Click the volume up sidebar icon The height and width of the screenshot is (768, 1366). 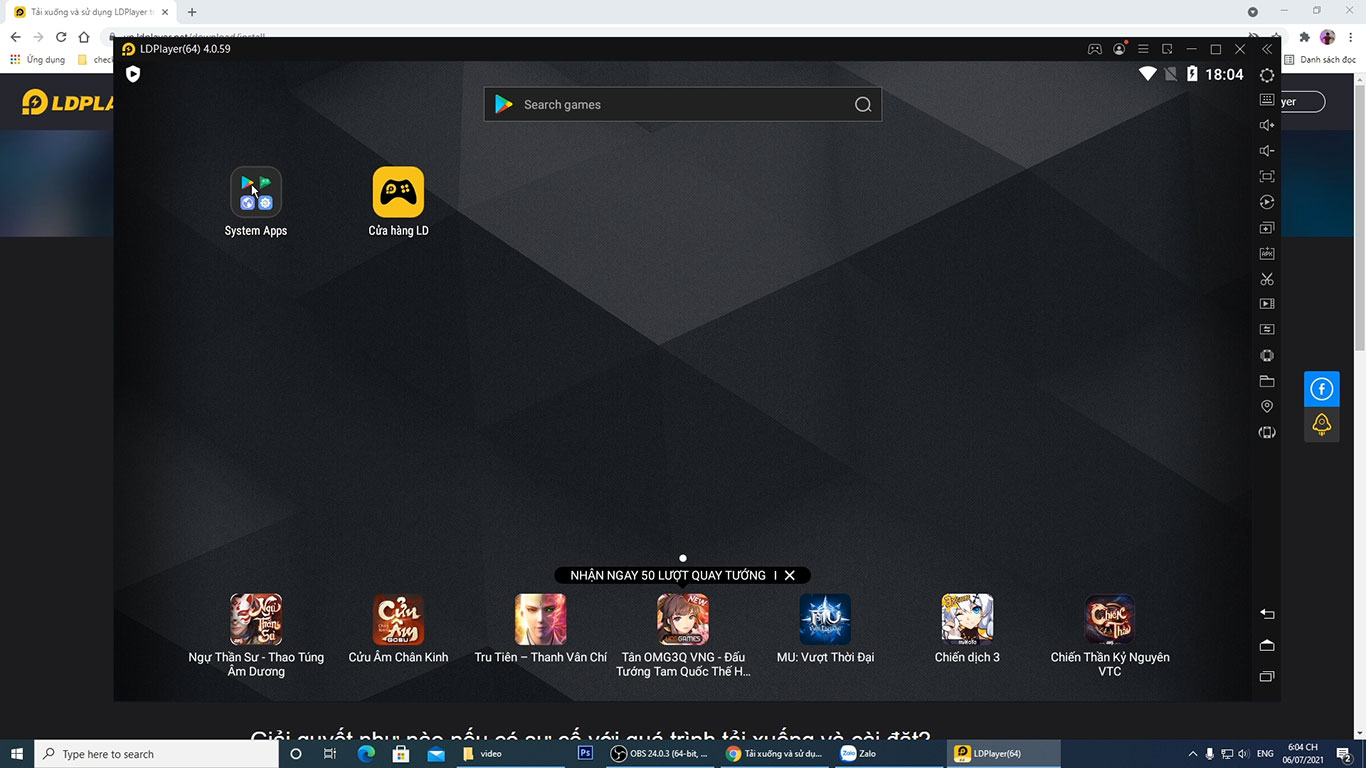click(x=1267, y=125)
